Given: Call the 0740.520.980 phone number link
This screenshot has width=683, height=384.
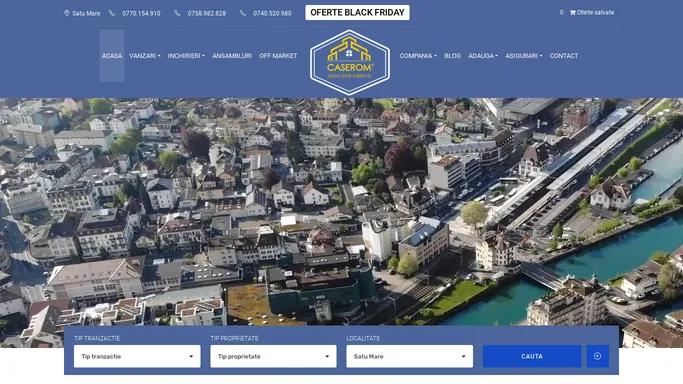Looking at the screenshot, I should tap(272, 13).
